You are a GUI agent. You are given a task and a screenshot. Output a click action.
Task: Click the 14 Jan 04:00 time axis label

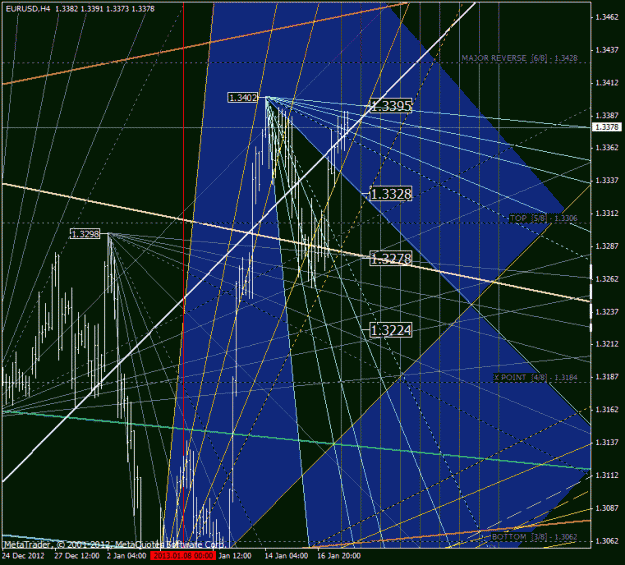click(x=286, y=555)
